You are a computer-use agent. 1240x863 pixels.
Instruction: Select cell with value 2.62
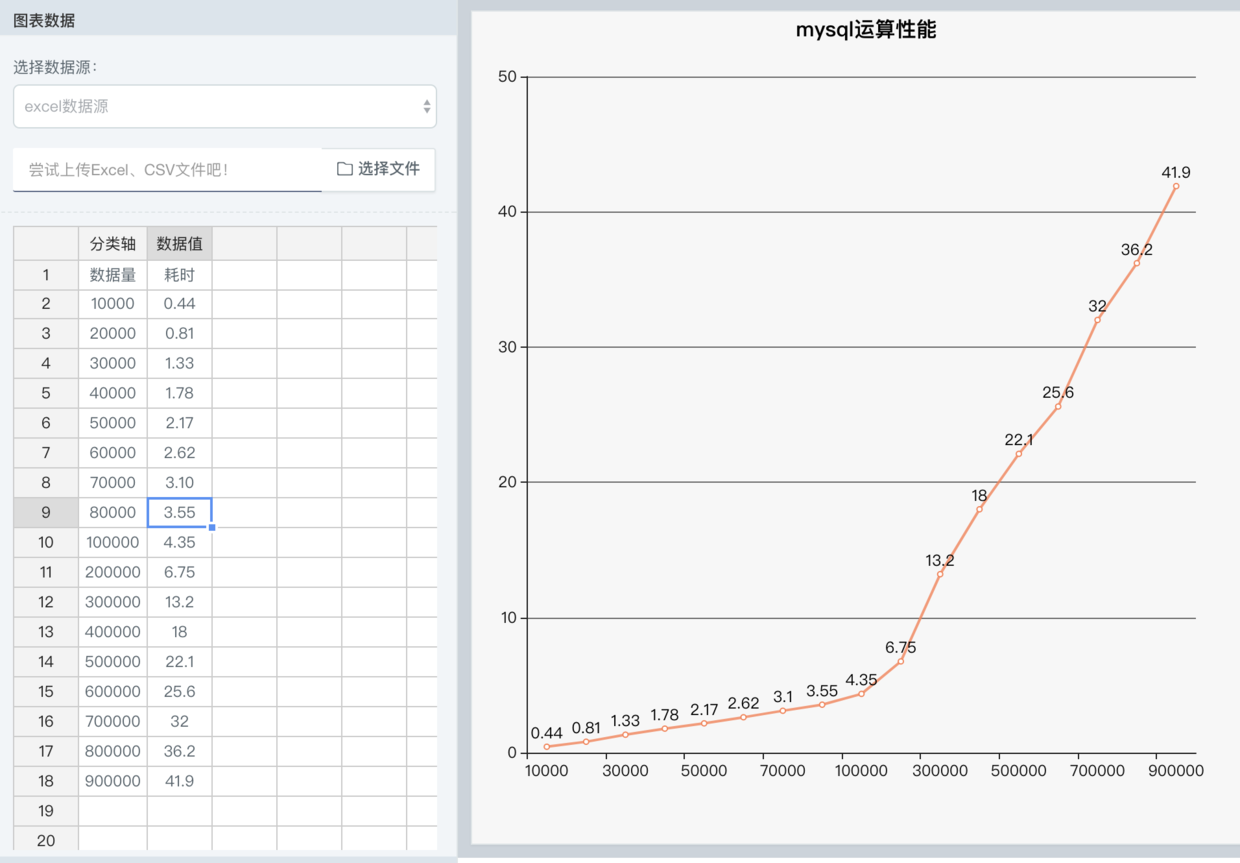tap(179, 453)
